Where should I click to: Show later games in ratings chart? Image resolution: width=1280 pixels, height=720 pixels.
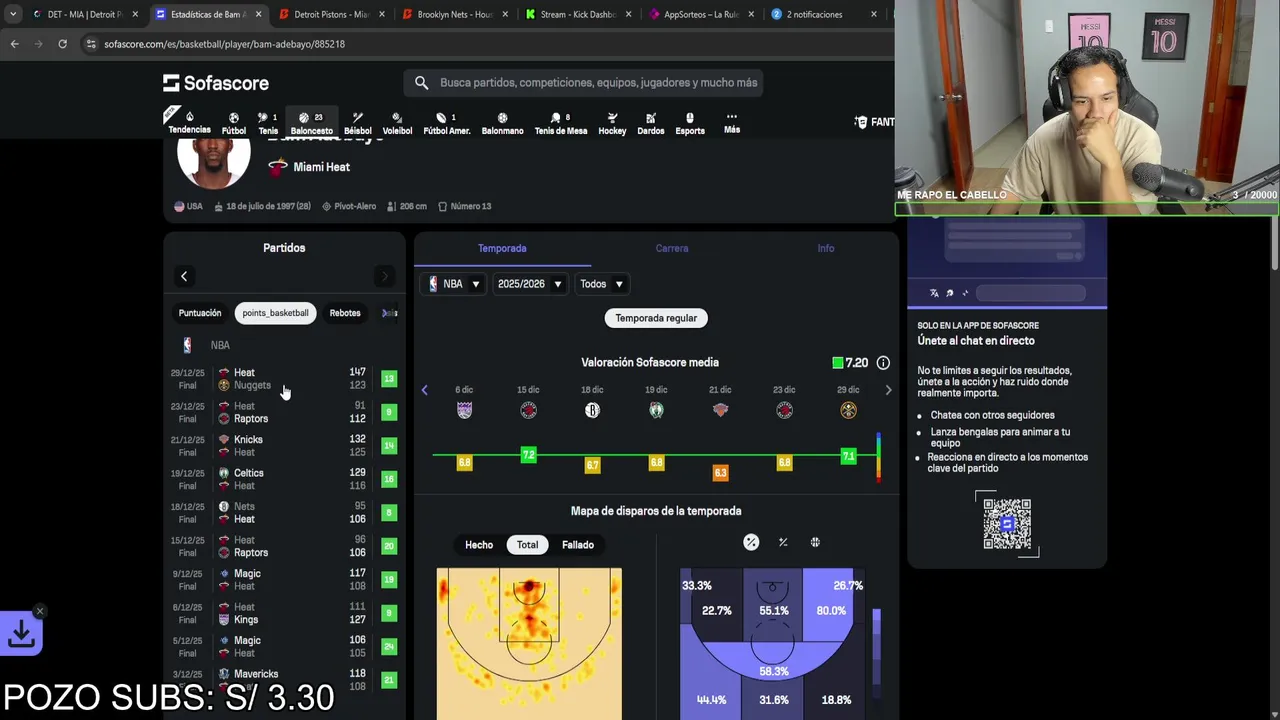pyautogui.click(x=888, y=390)
